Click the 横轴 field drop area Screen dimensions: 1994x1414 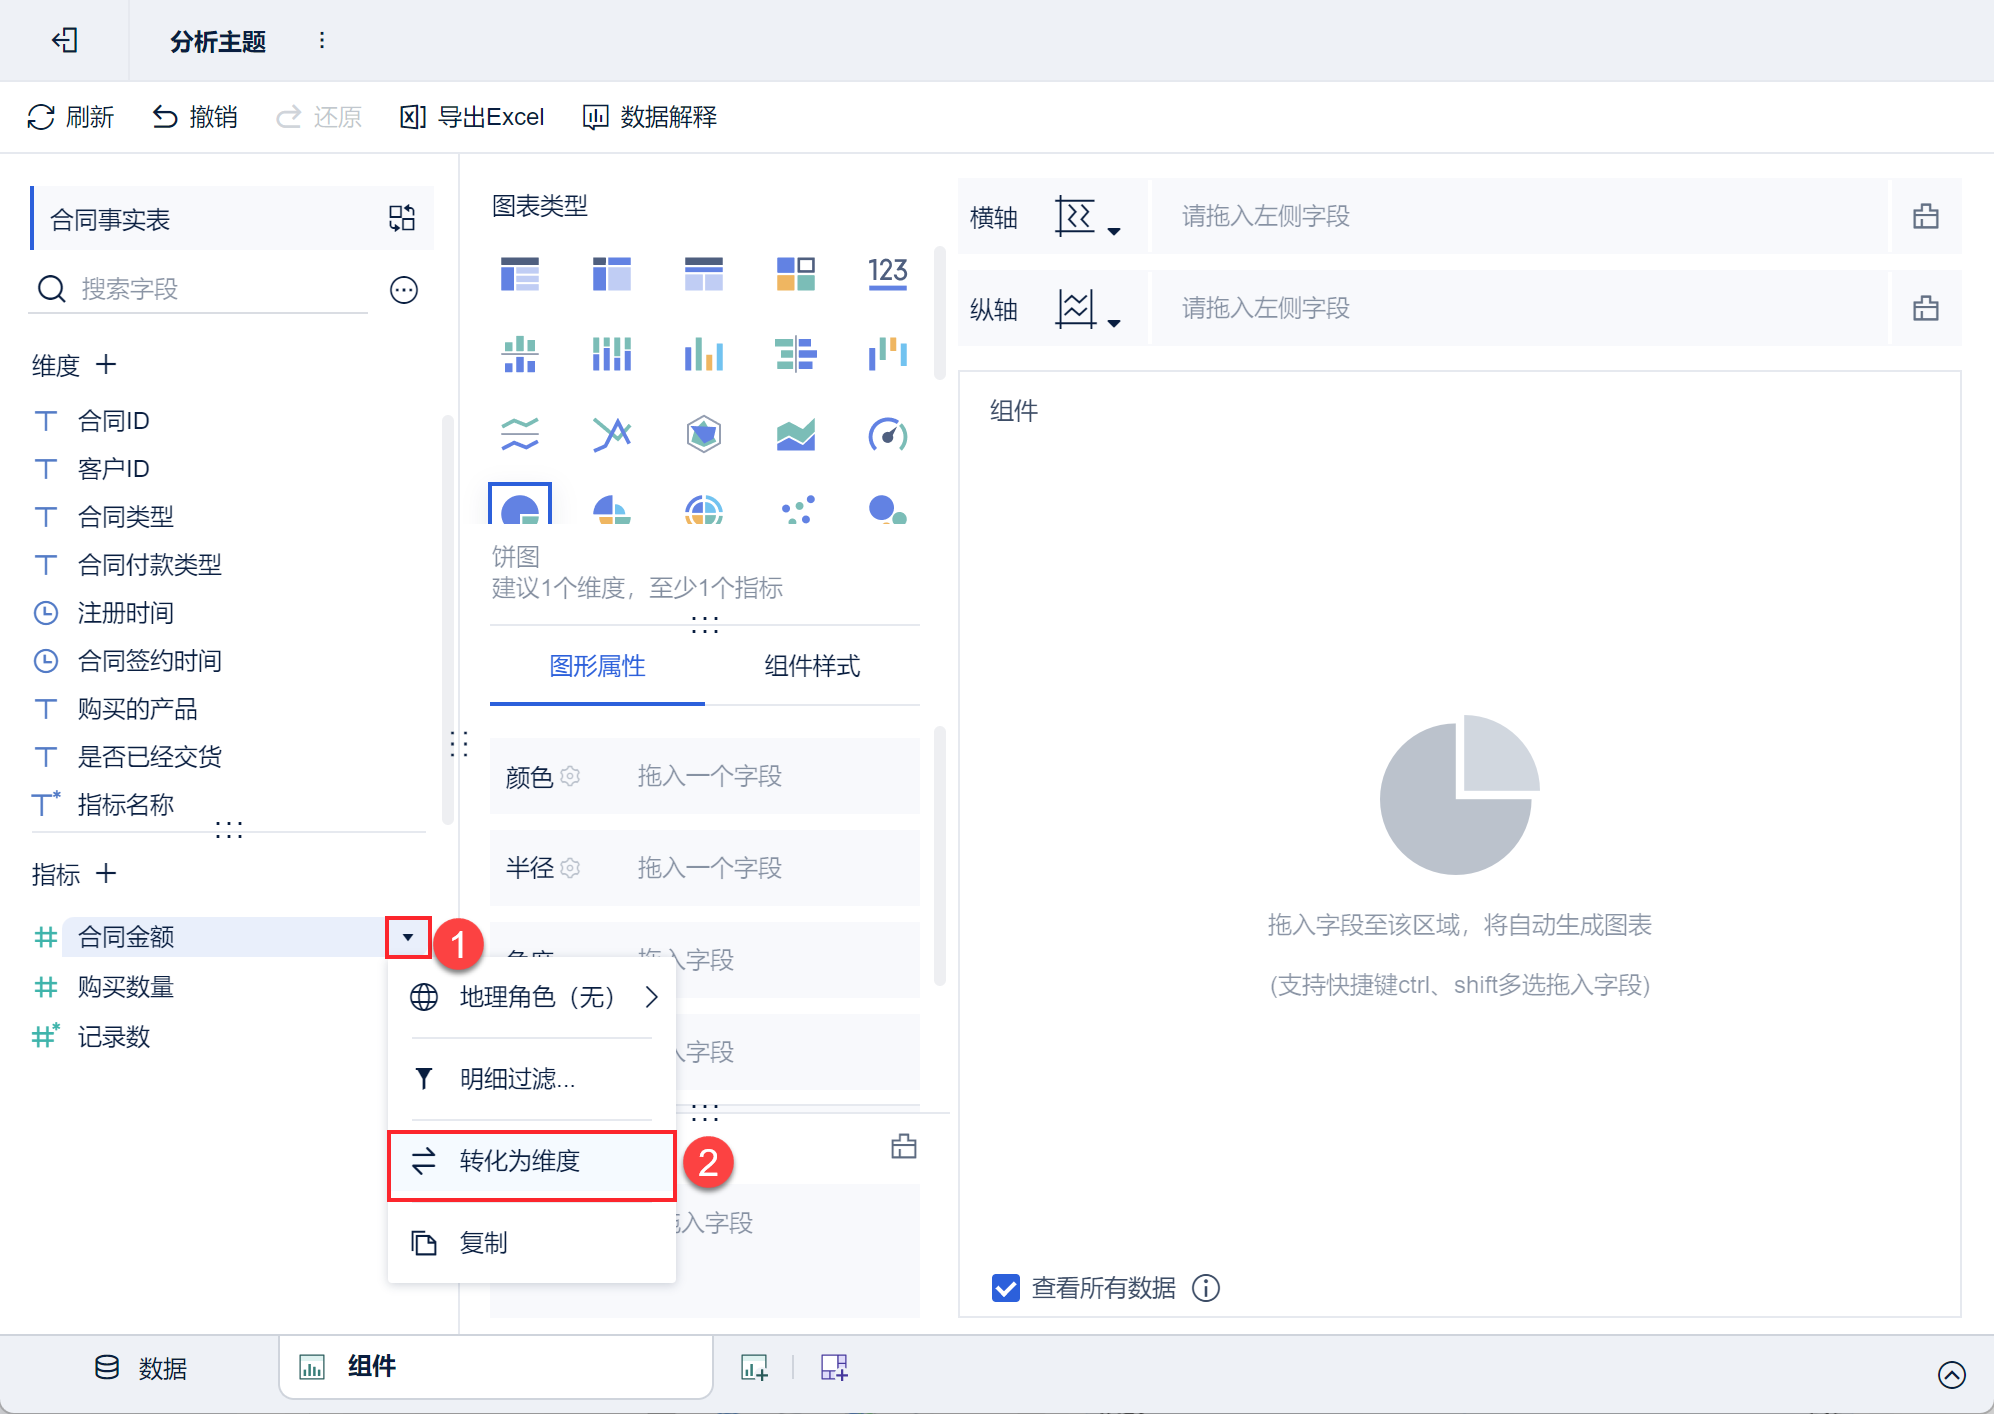point(1520,216)
